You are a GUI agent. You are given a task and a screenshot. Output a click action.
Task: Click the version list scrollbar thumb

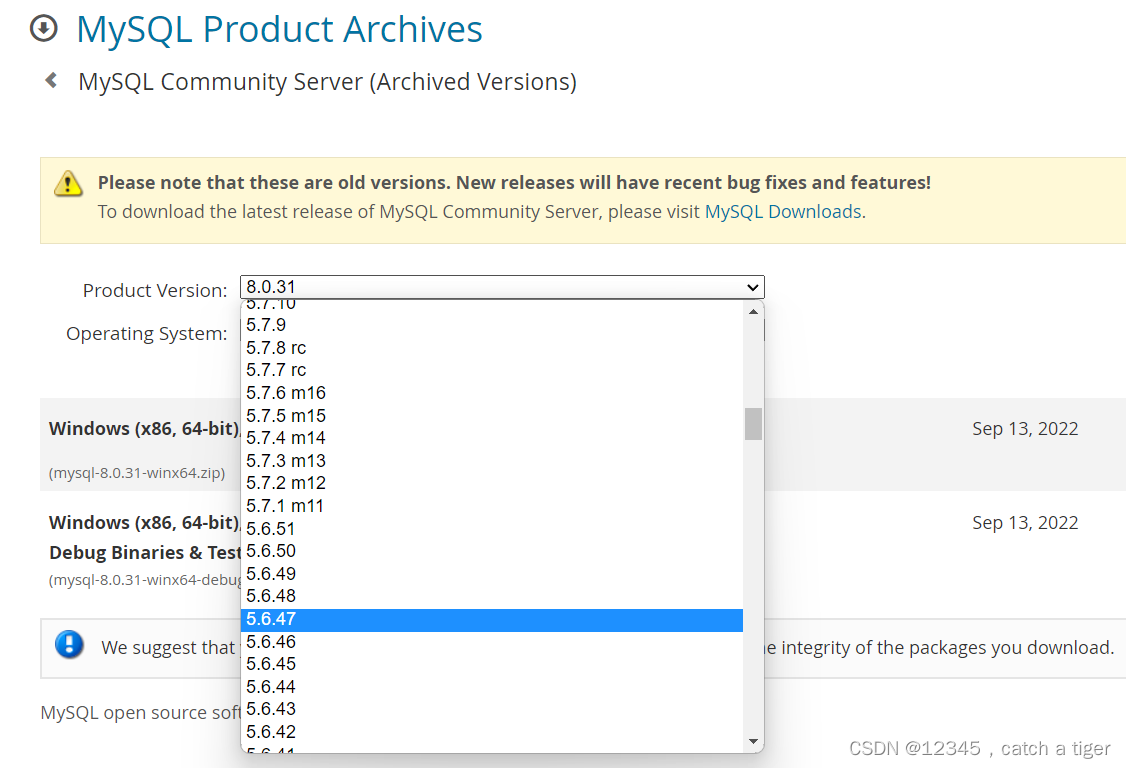pyautogui.click(x=753, y=424)
